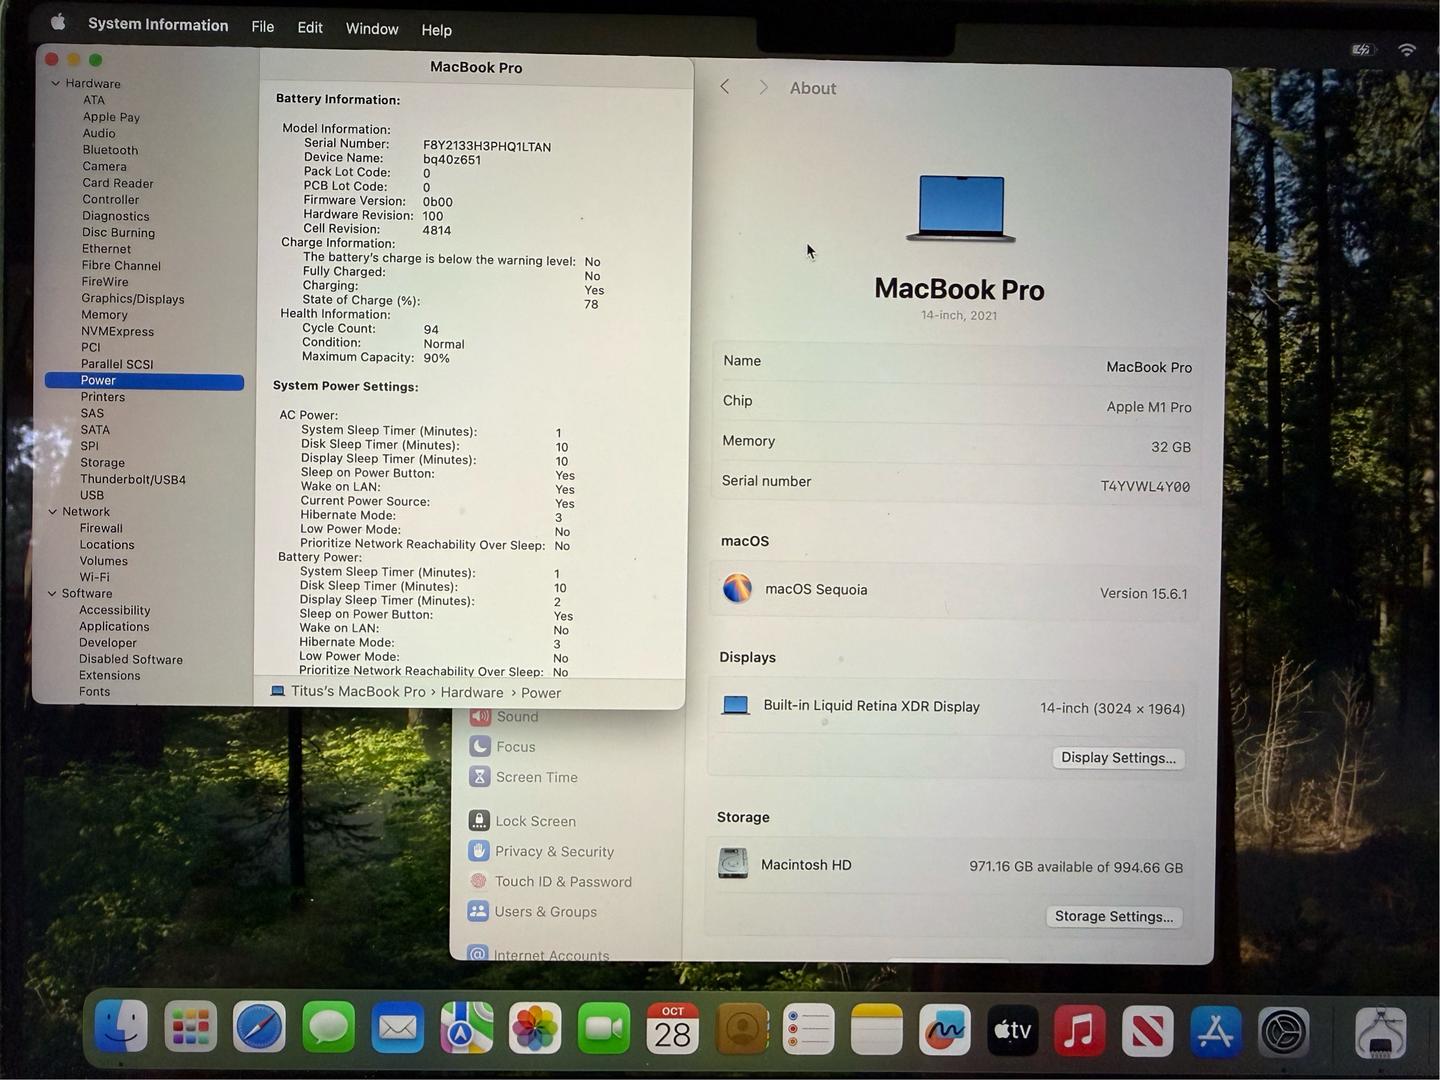The height and width of the screenshot is (1080, 1440).
Task: Open the Music app icon
Action: tap(1078, 1030)
